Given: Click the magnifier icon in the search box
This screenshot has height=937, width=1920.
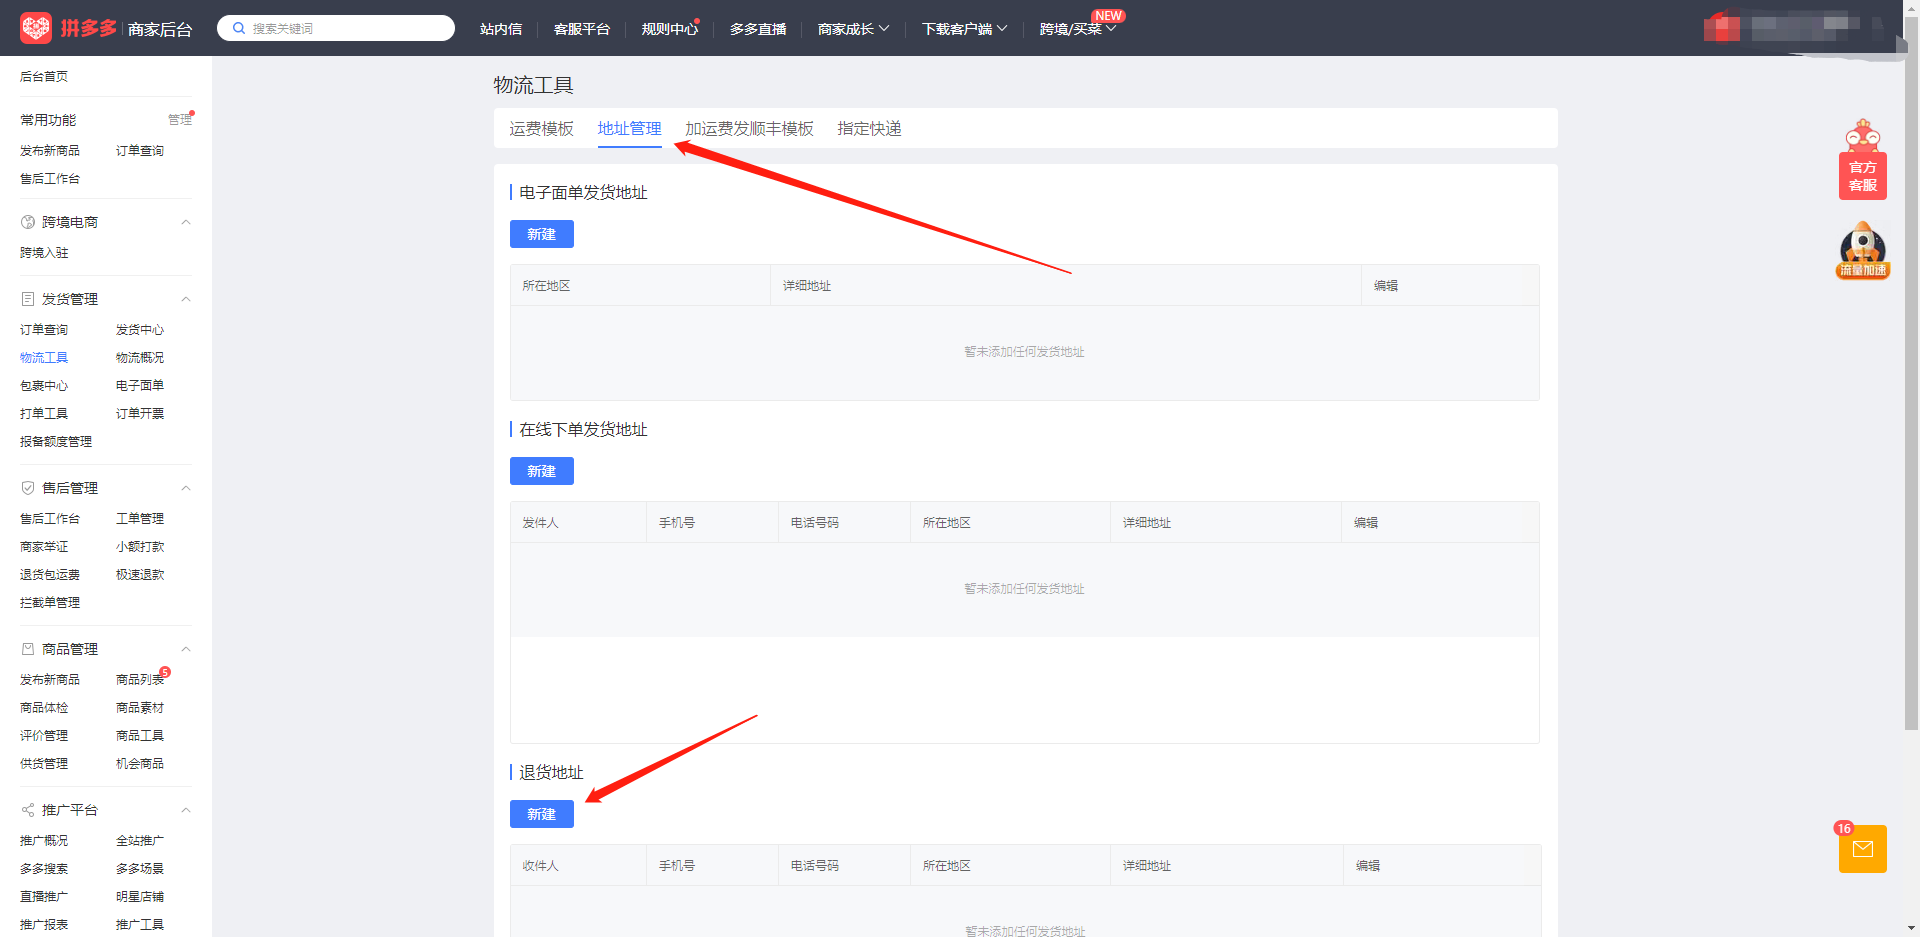Looking at the screenshot, I should [x=239, y=28].
